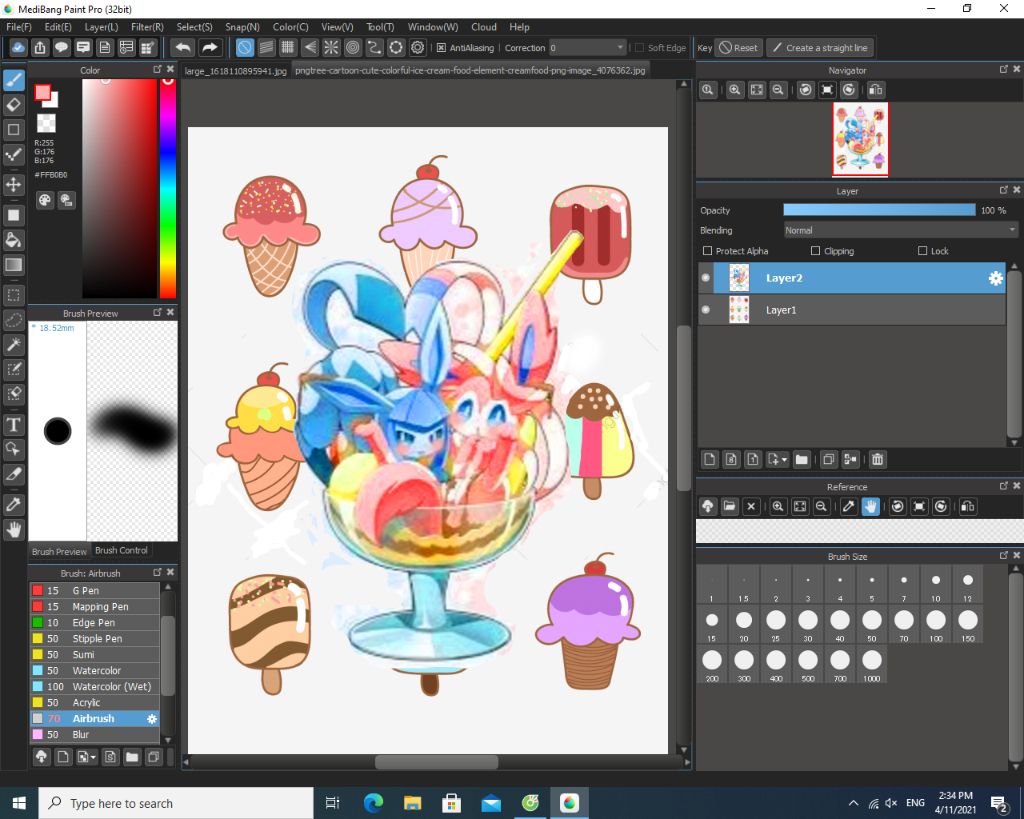Click the Redo arrow
Screen dimensions: 1024x819
(209, 48)
